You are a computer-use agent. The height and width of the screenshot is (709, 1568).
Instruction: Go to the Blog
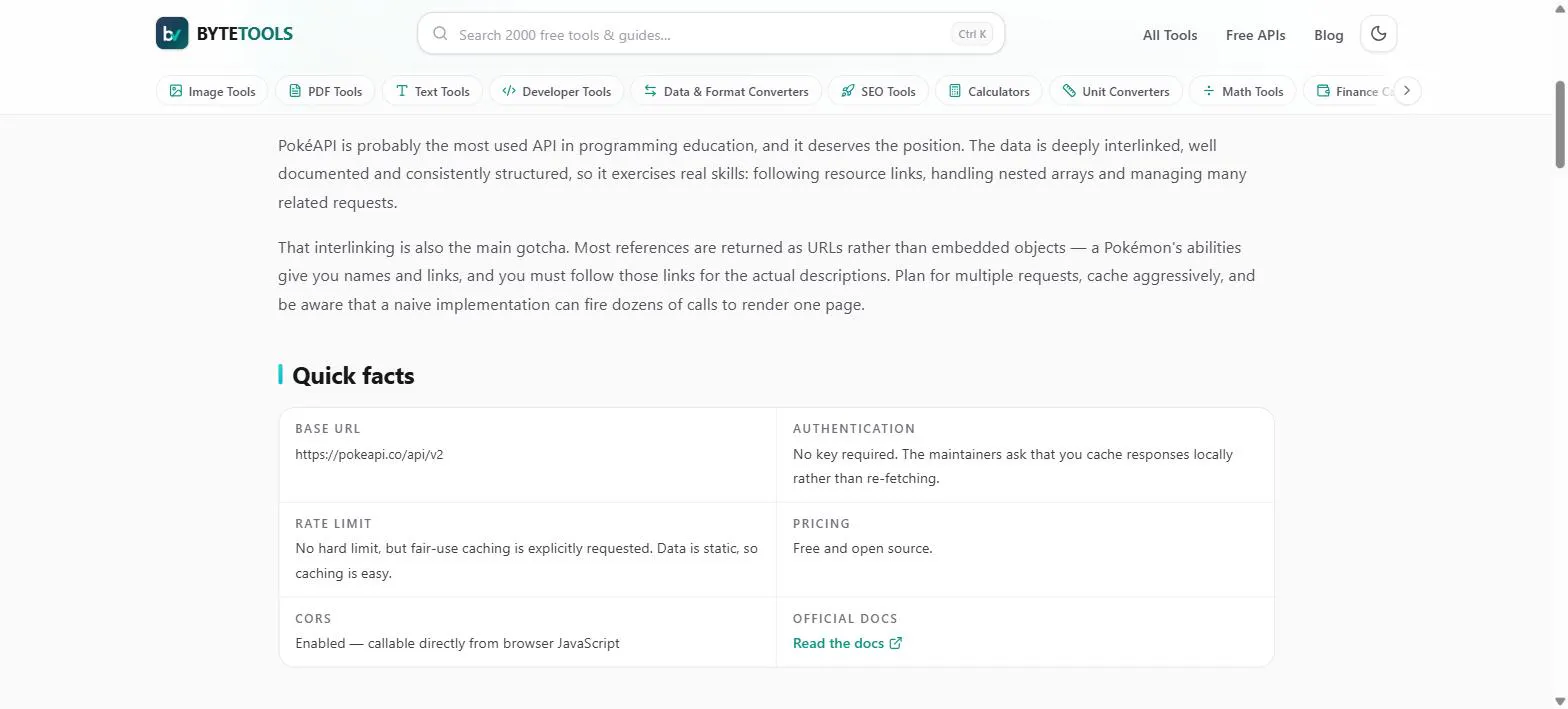point(1329,35)
